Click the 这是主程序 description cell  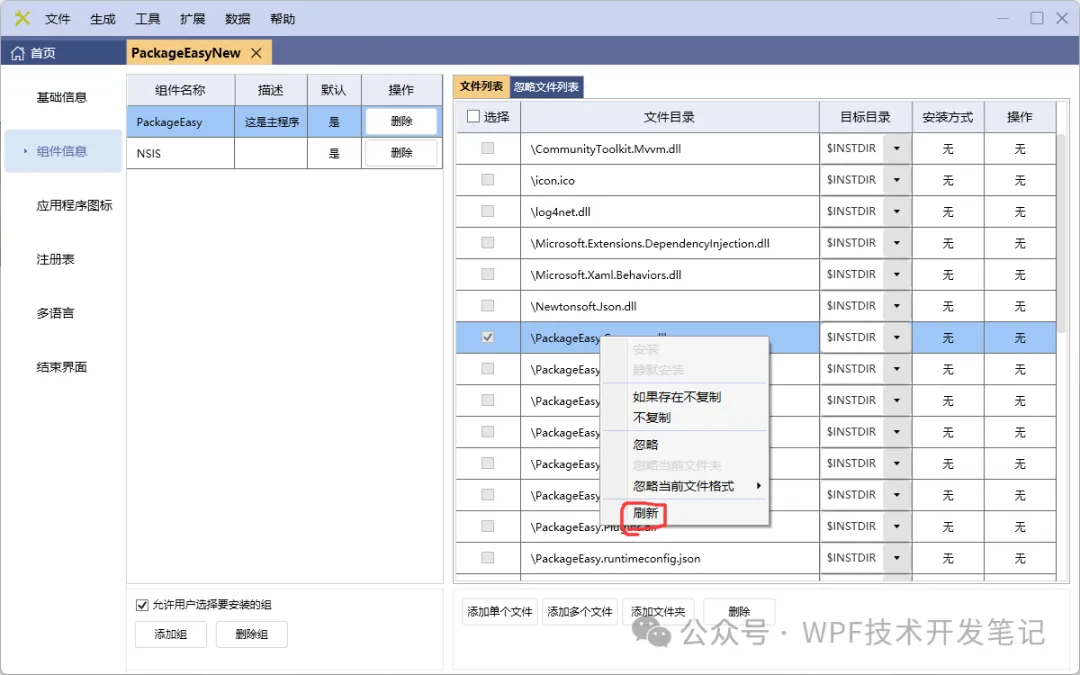tap(271, 122)
